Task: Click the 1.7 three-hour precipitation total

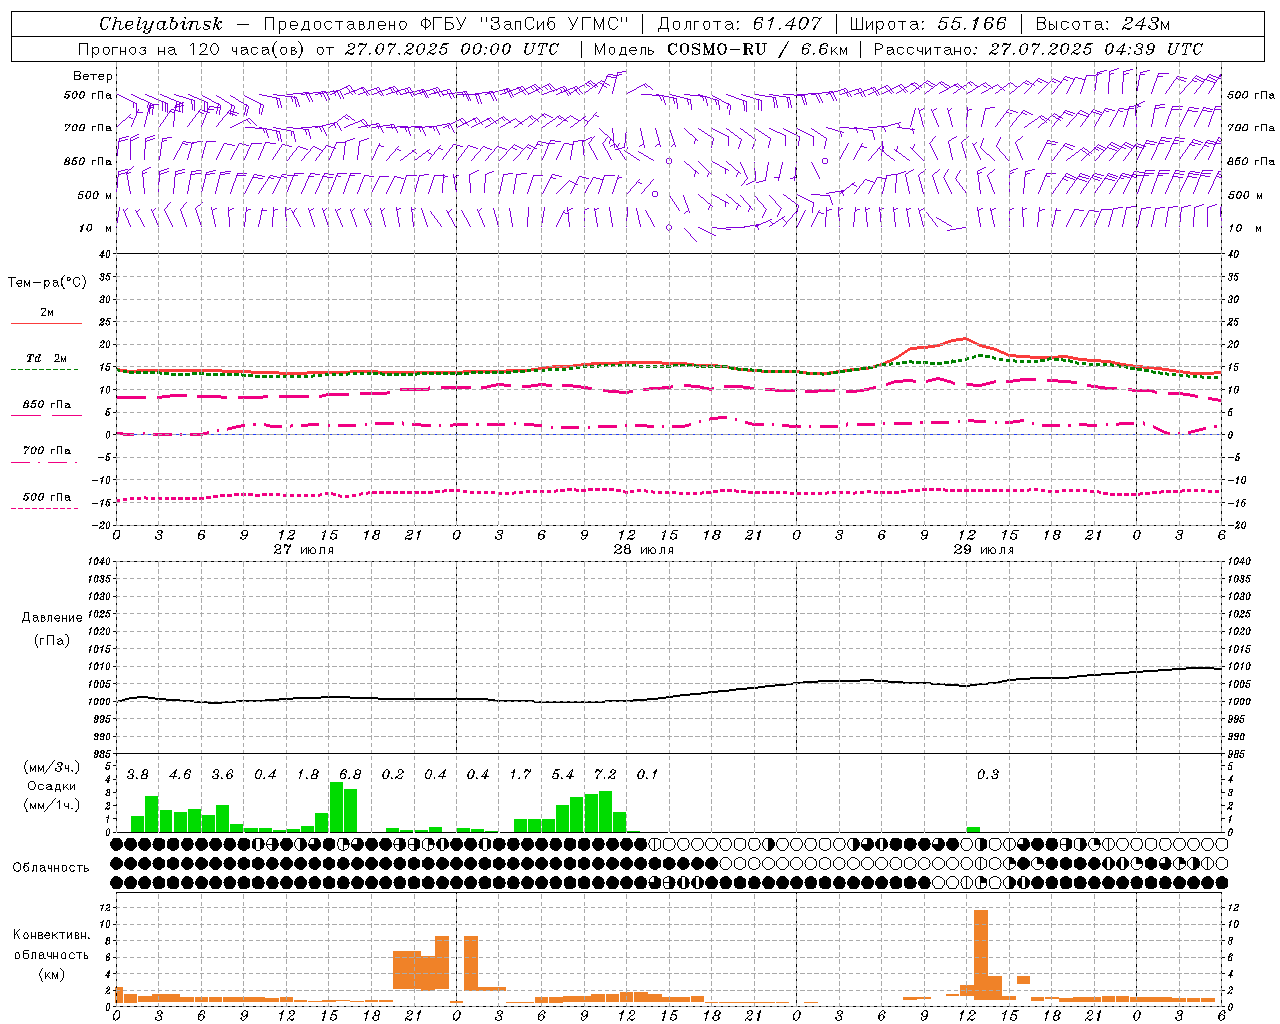Action: pyautogui.click(x=520, y=775)
